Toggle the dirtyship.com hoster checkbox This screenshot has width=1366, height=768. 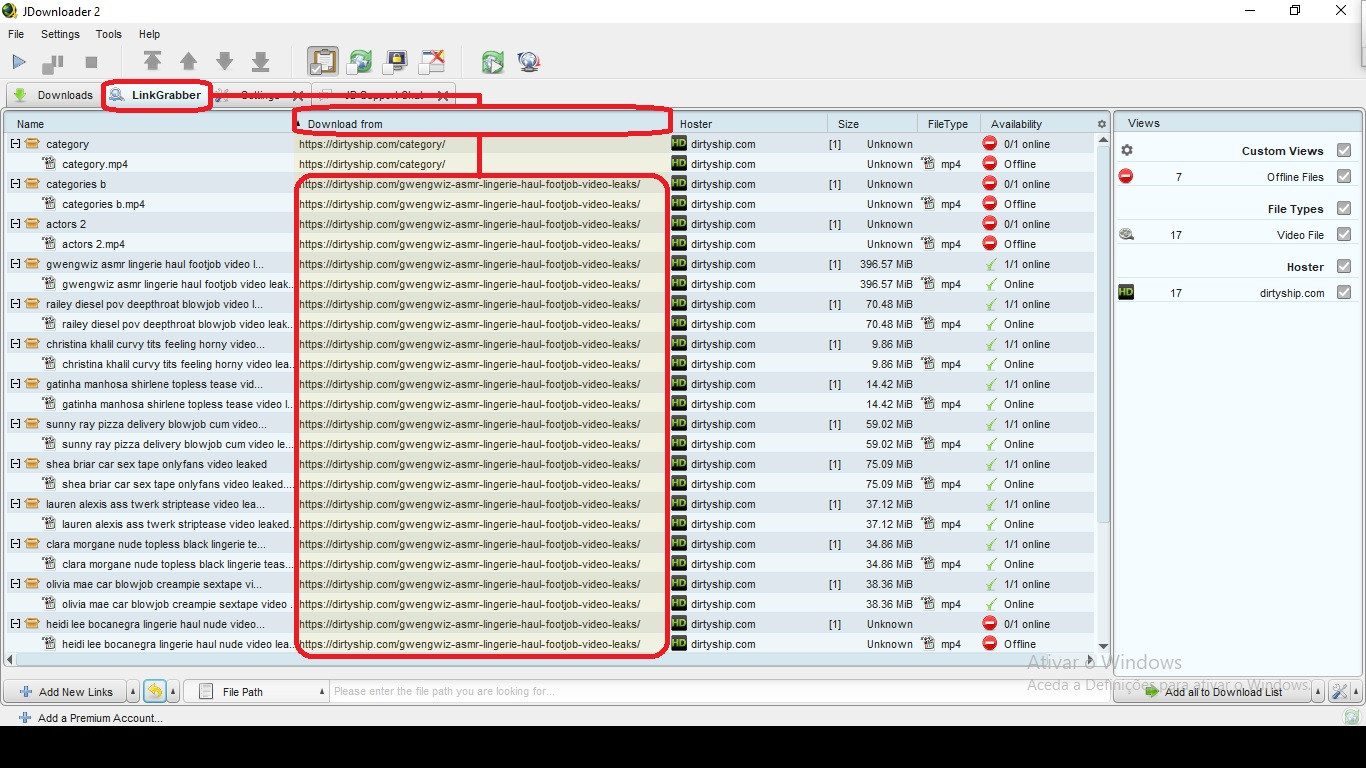[1343, 292]
